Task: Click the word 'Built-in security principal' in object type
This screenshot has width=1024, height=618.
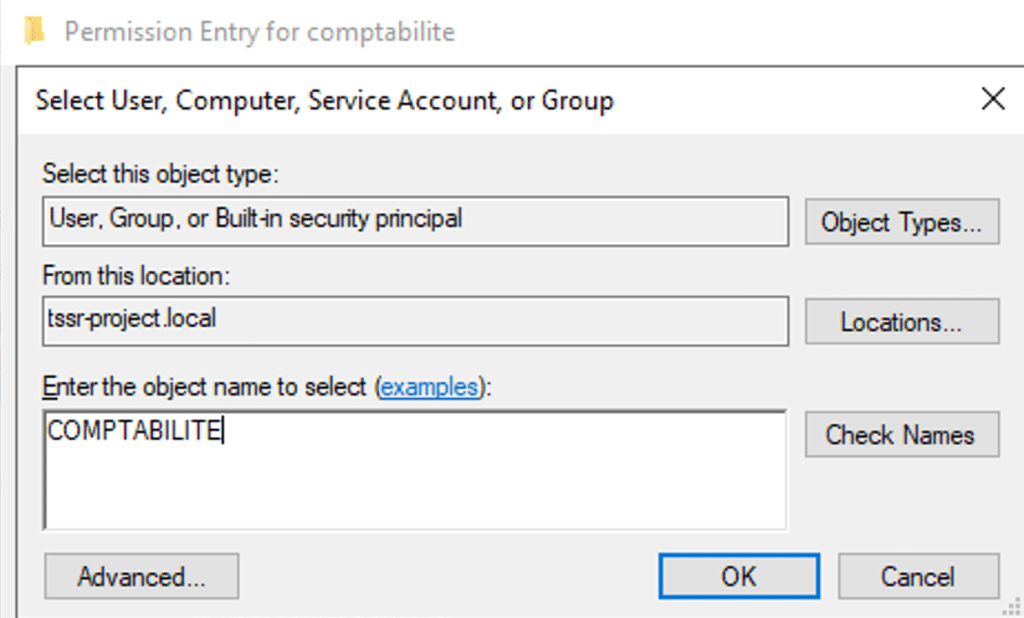Action: click(x=338, y=219)
